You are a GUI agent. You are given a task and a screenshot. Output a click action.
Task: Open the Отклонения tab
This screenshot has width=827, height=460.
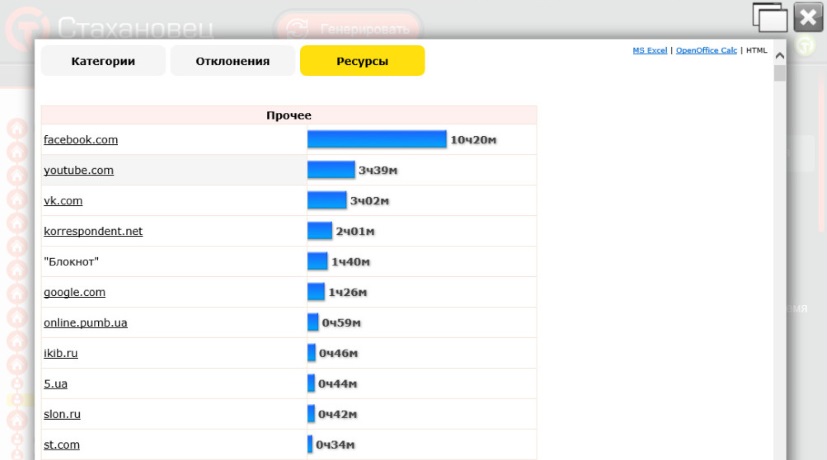(x=233, y=61)
